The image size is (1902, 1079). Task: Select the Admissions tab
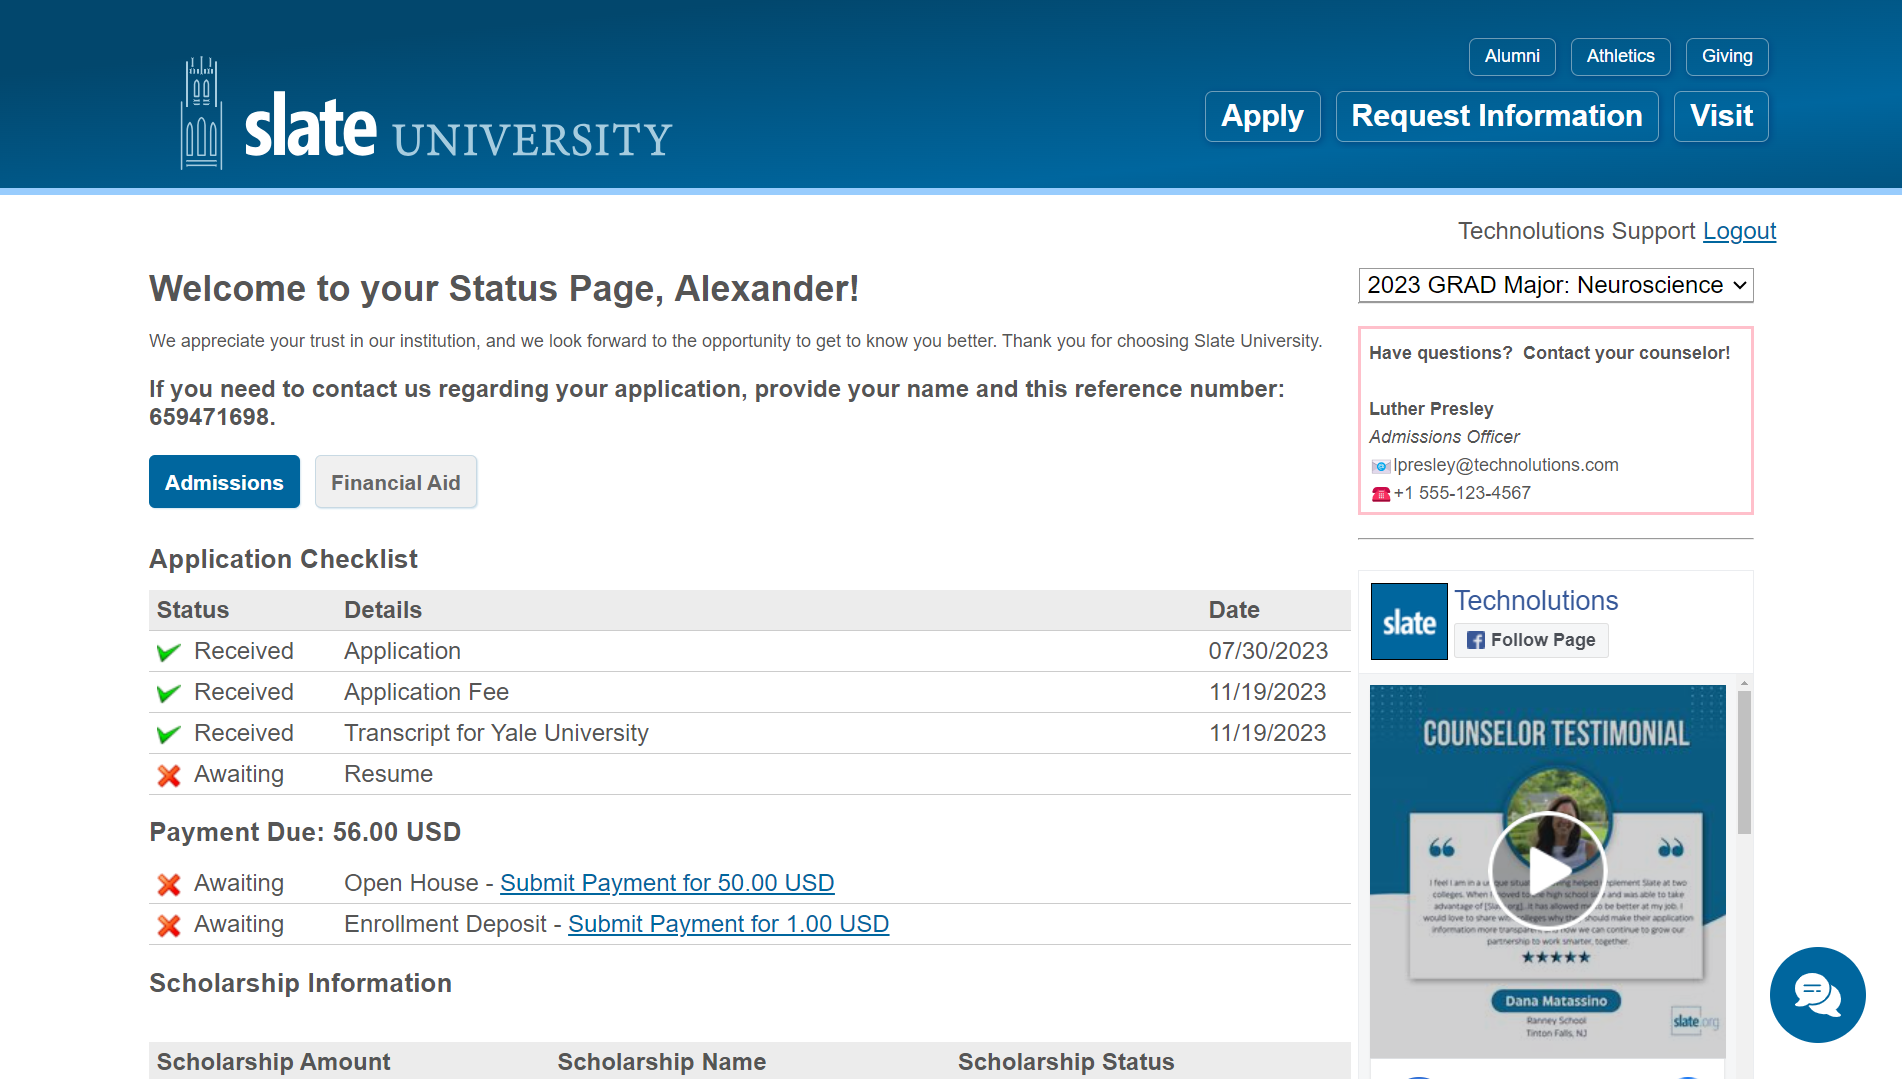[224, 482]
